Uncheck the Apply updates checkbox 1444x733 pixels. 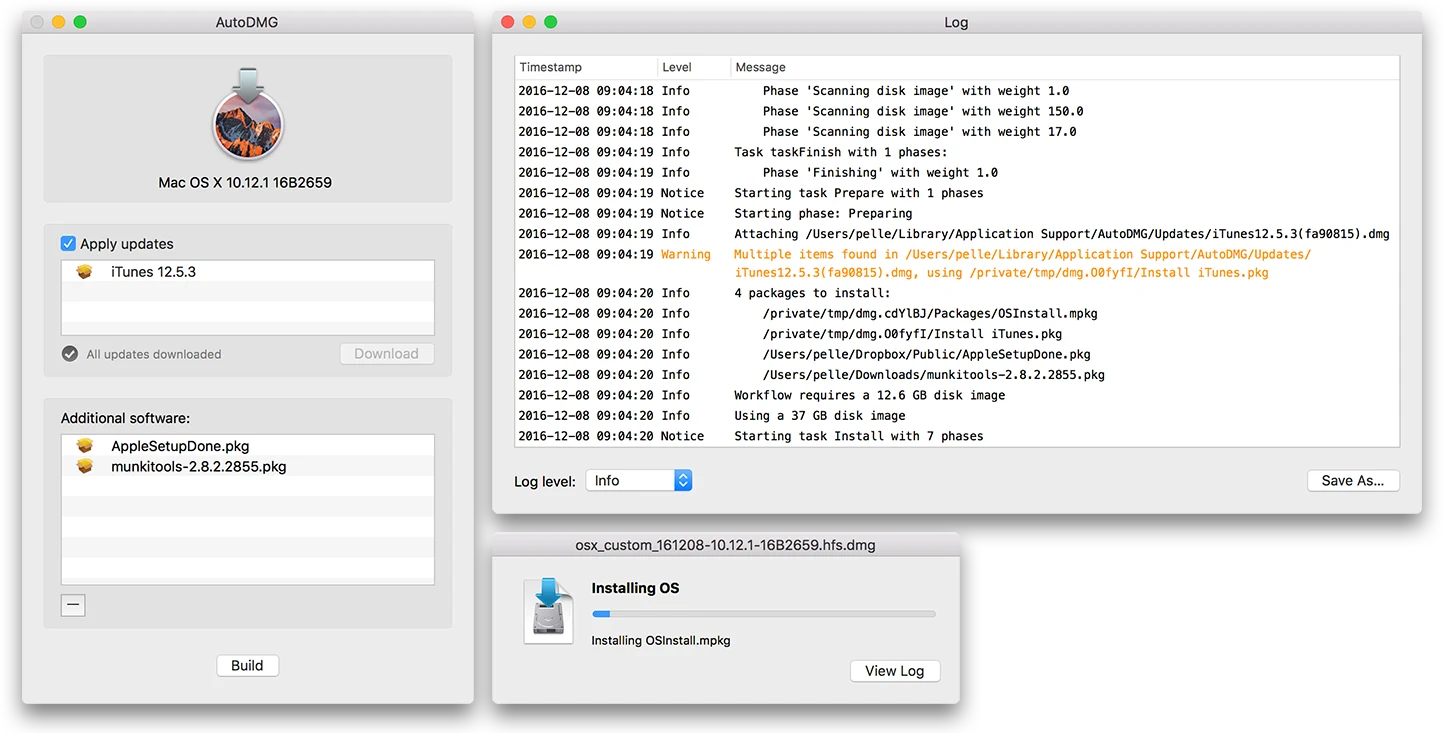68,244
